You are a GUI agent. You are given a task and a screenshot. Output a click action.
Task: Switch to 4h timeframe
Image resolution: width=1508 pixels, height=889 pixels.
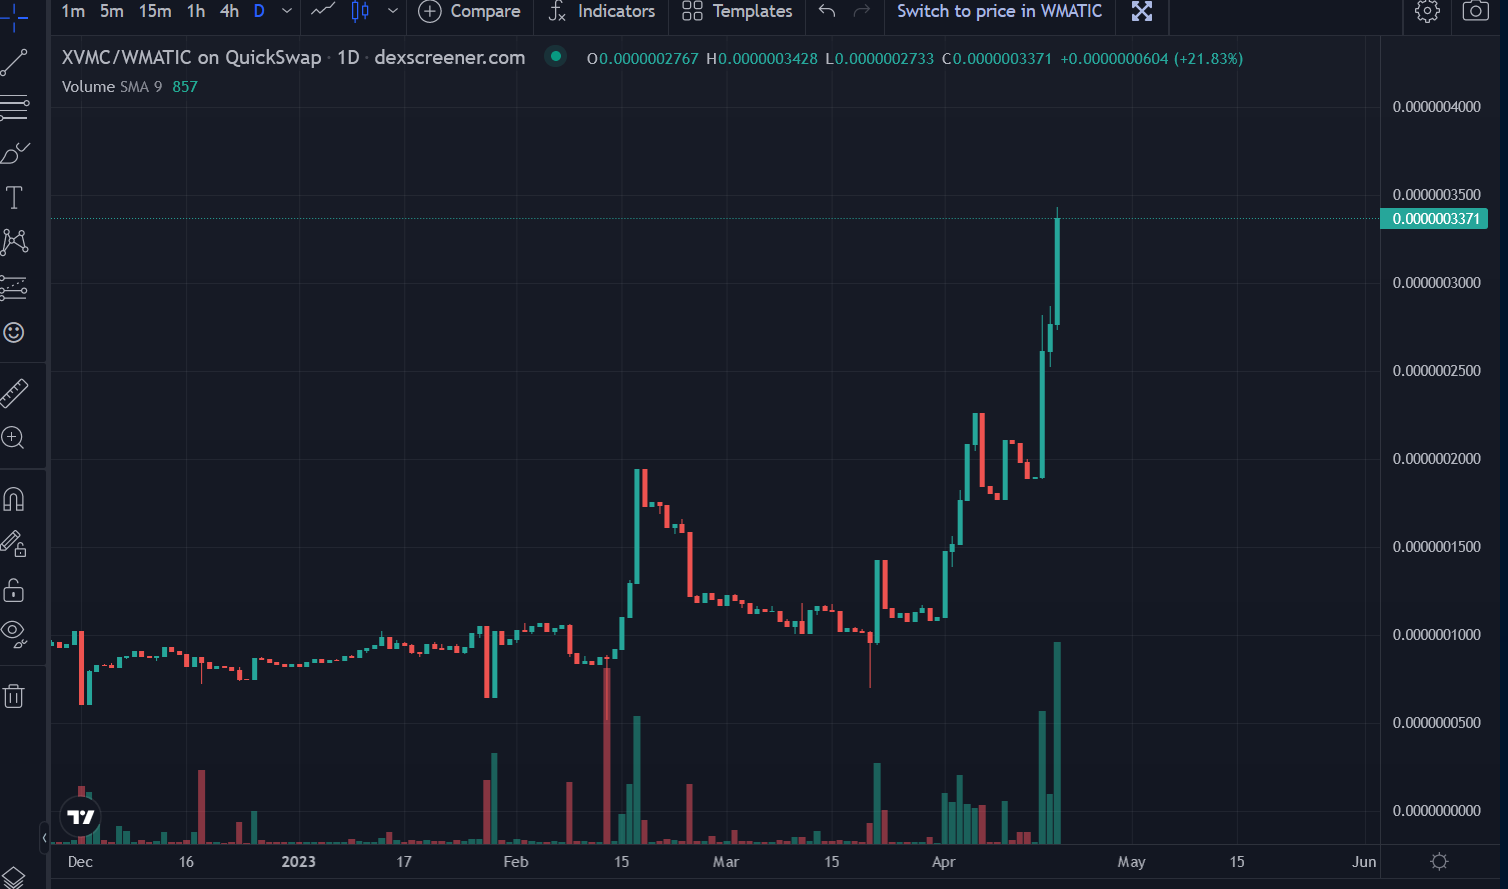(229, 11)
